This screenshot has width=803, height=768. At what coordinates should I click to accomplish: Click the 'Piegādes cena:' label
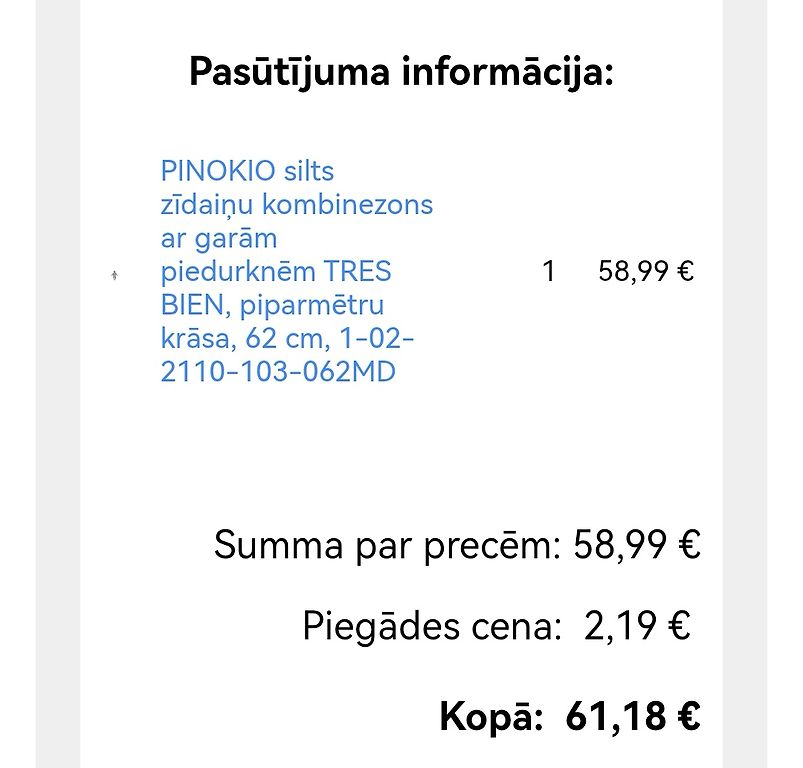(432, 627)
